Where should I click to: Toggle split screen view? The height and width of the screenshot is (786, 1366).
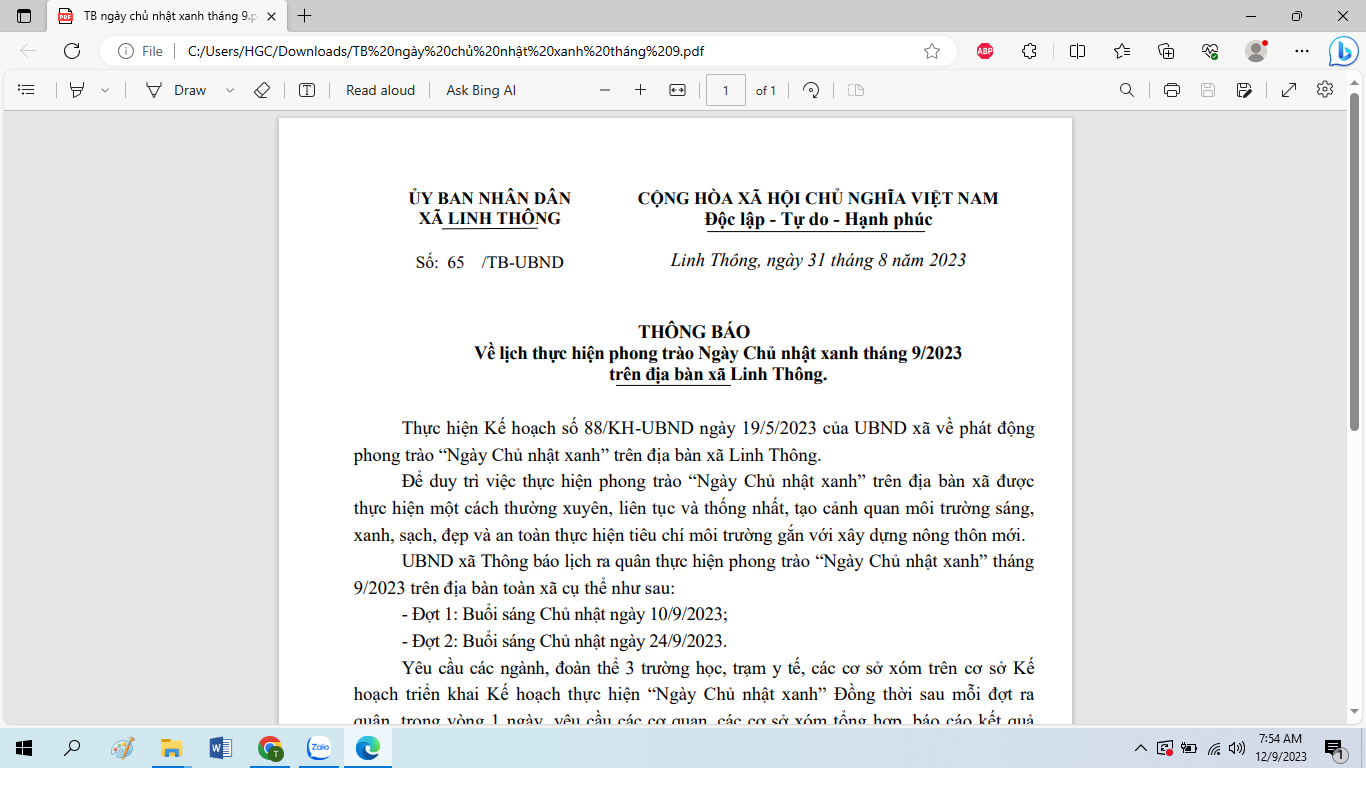1077,51
